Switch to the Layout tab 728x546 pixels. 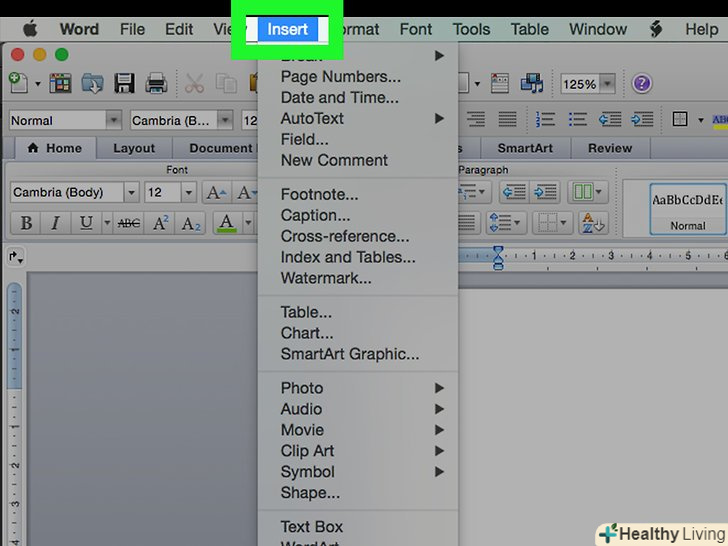[x=134, y=148]
